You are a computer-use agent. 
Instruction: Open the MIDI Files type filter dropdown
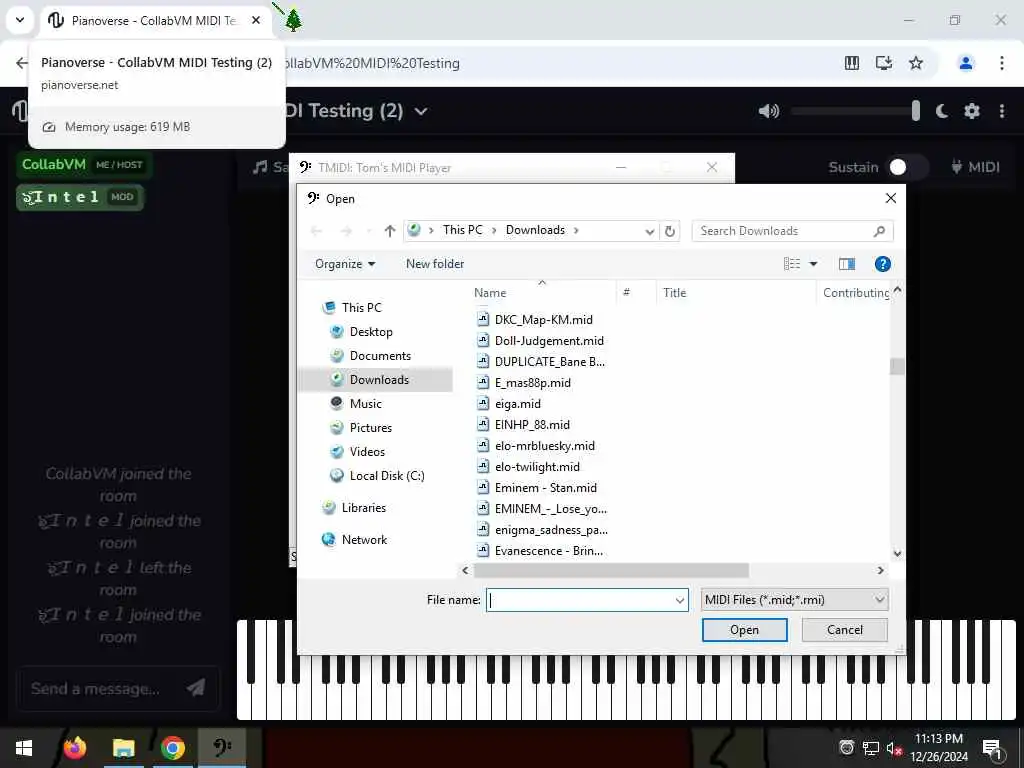(x=795, y=600)
